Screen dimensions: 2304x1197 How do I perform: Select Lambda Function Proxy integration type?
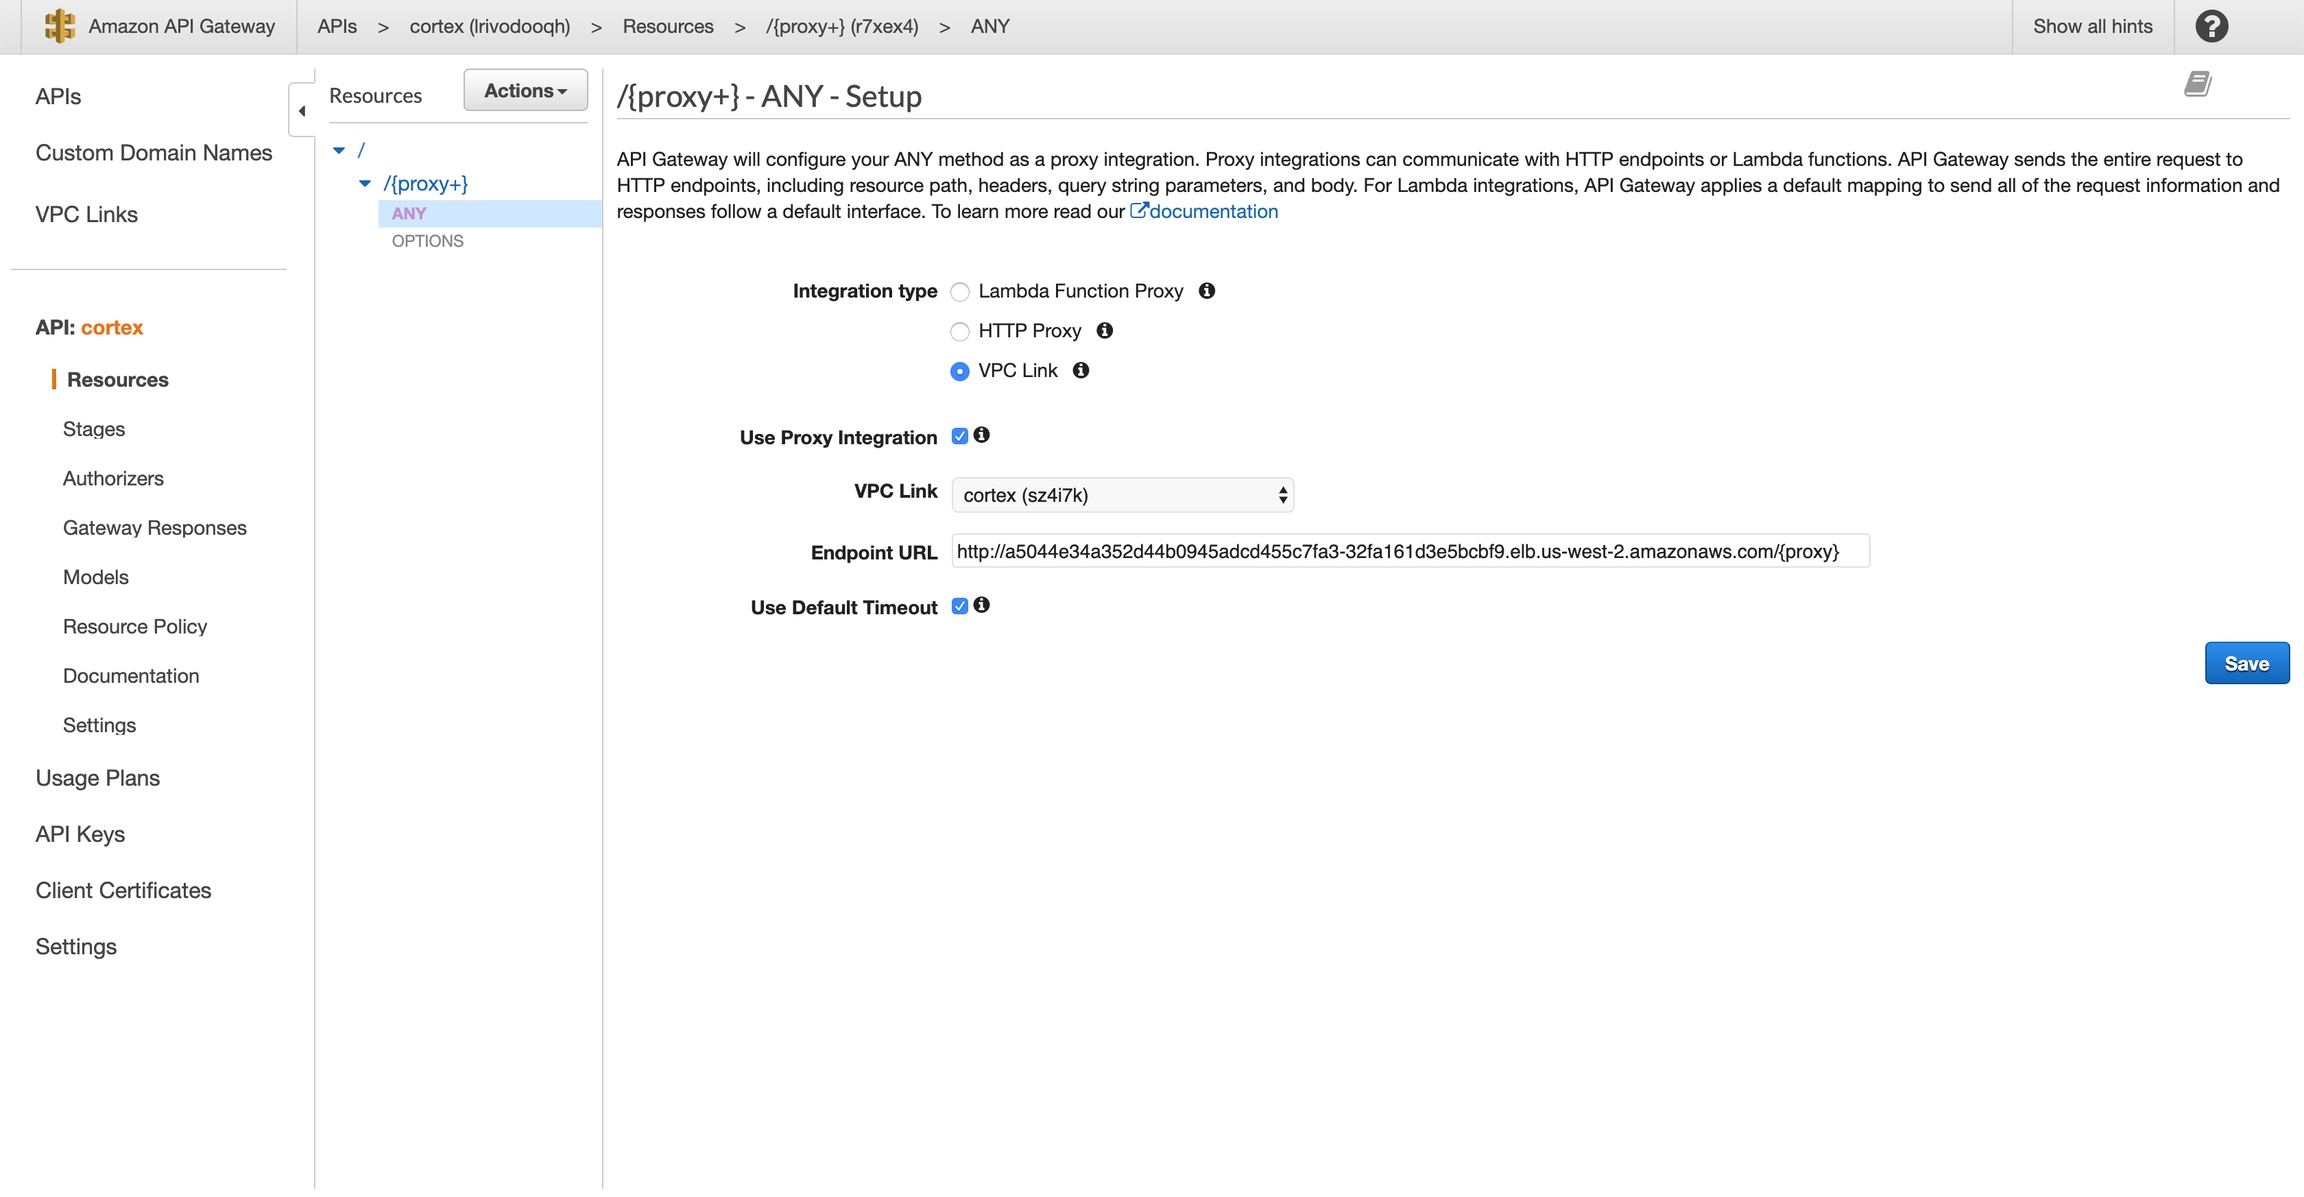coord(960,292)
